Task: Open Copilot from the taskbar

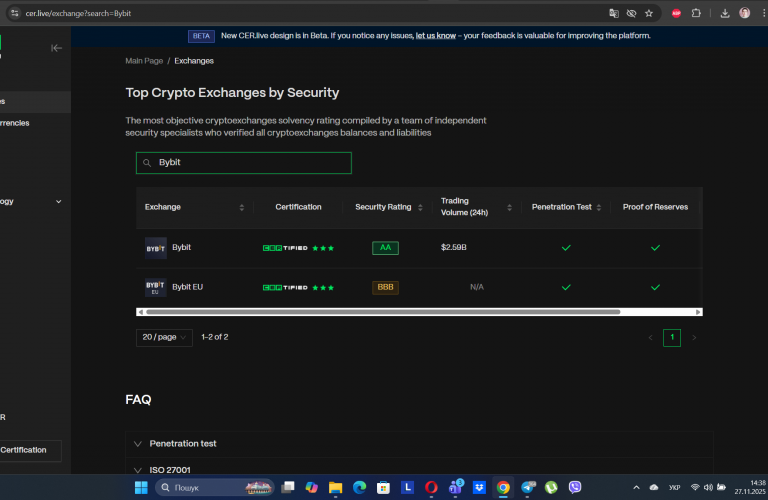Action: (x=312, y=487)
